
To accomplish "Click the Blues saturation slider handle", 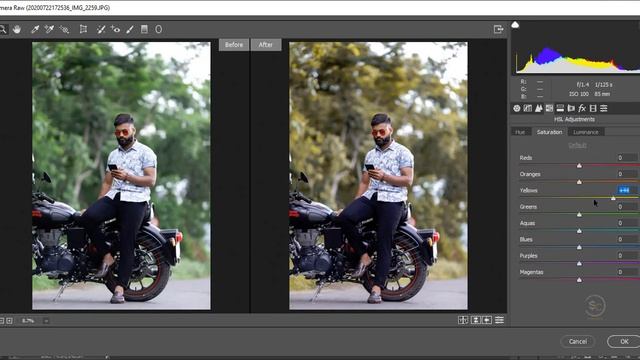I will [x=579, y=247].
